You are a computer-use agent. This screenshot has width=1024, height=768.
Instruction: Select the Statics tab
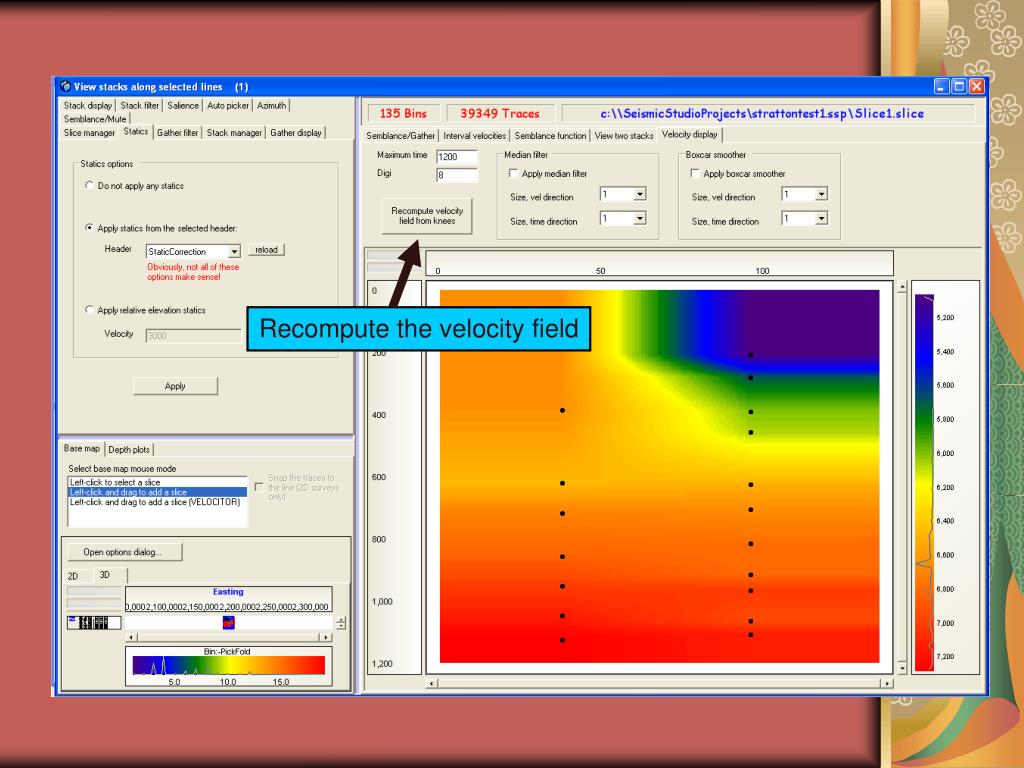136,131
